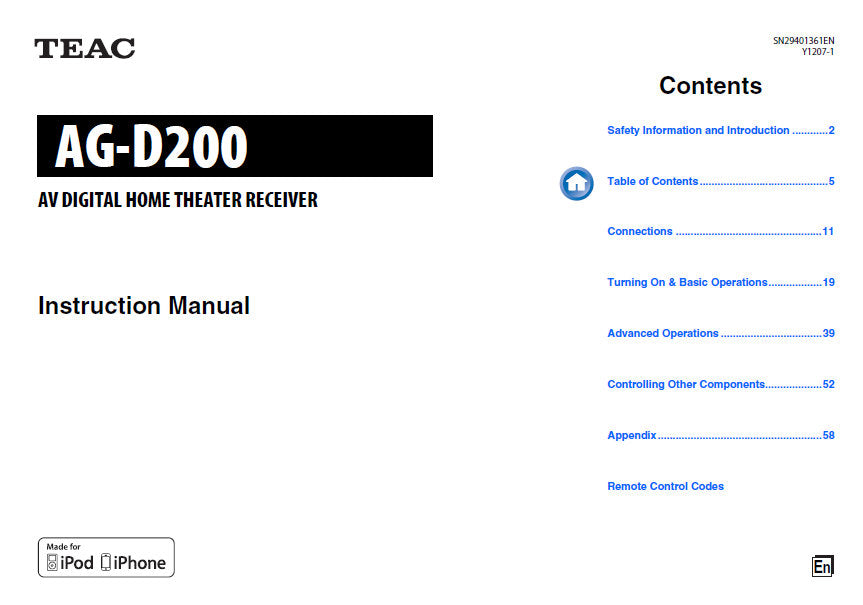
Task: Click the AG-D200 title banner
Action: [x=235, y=146]
